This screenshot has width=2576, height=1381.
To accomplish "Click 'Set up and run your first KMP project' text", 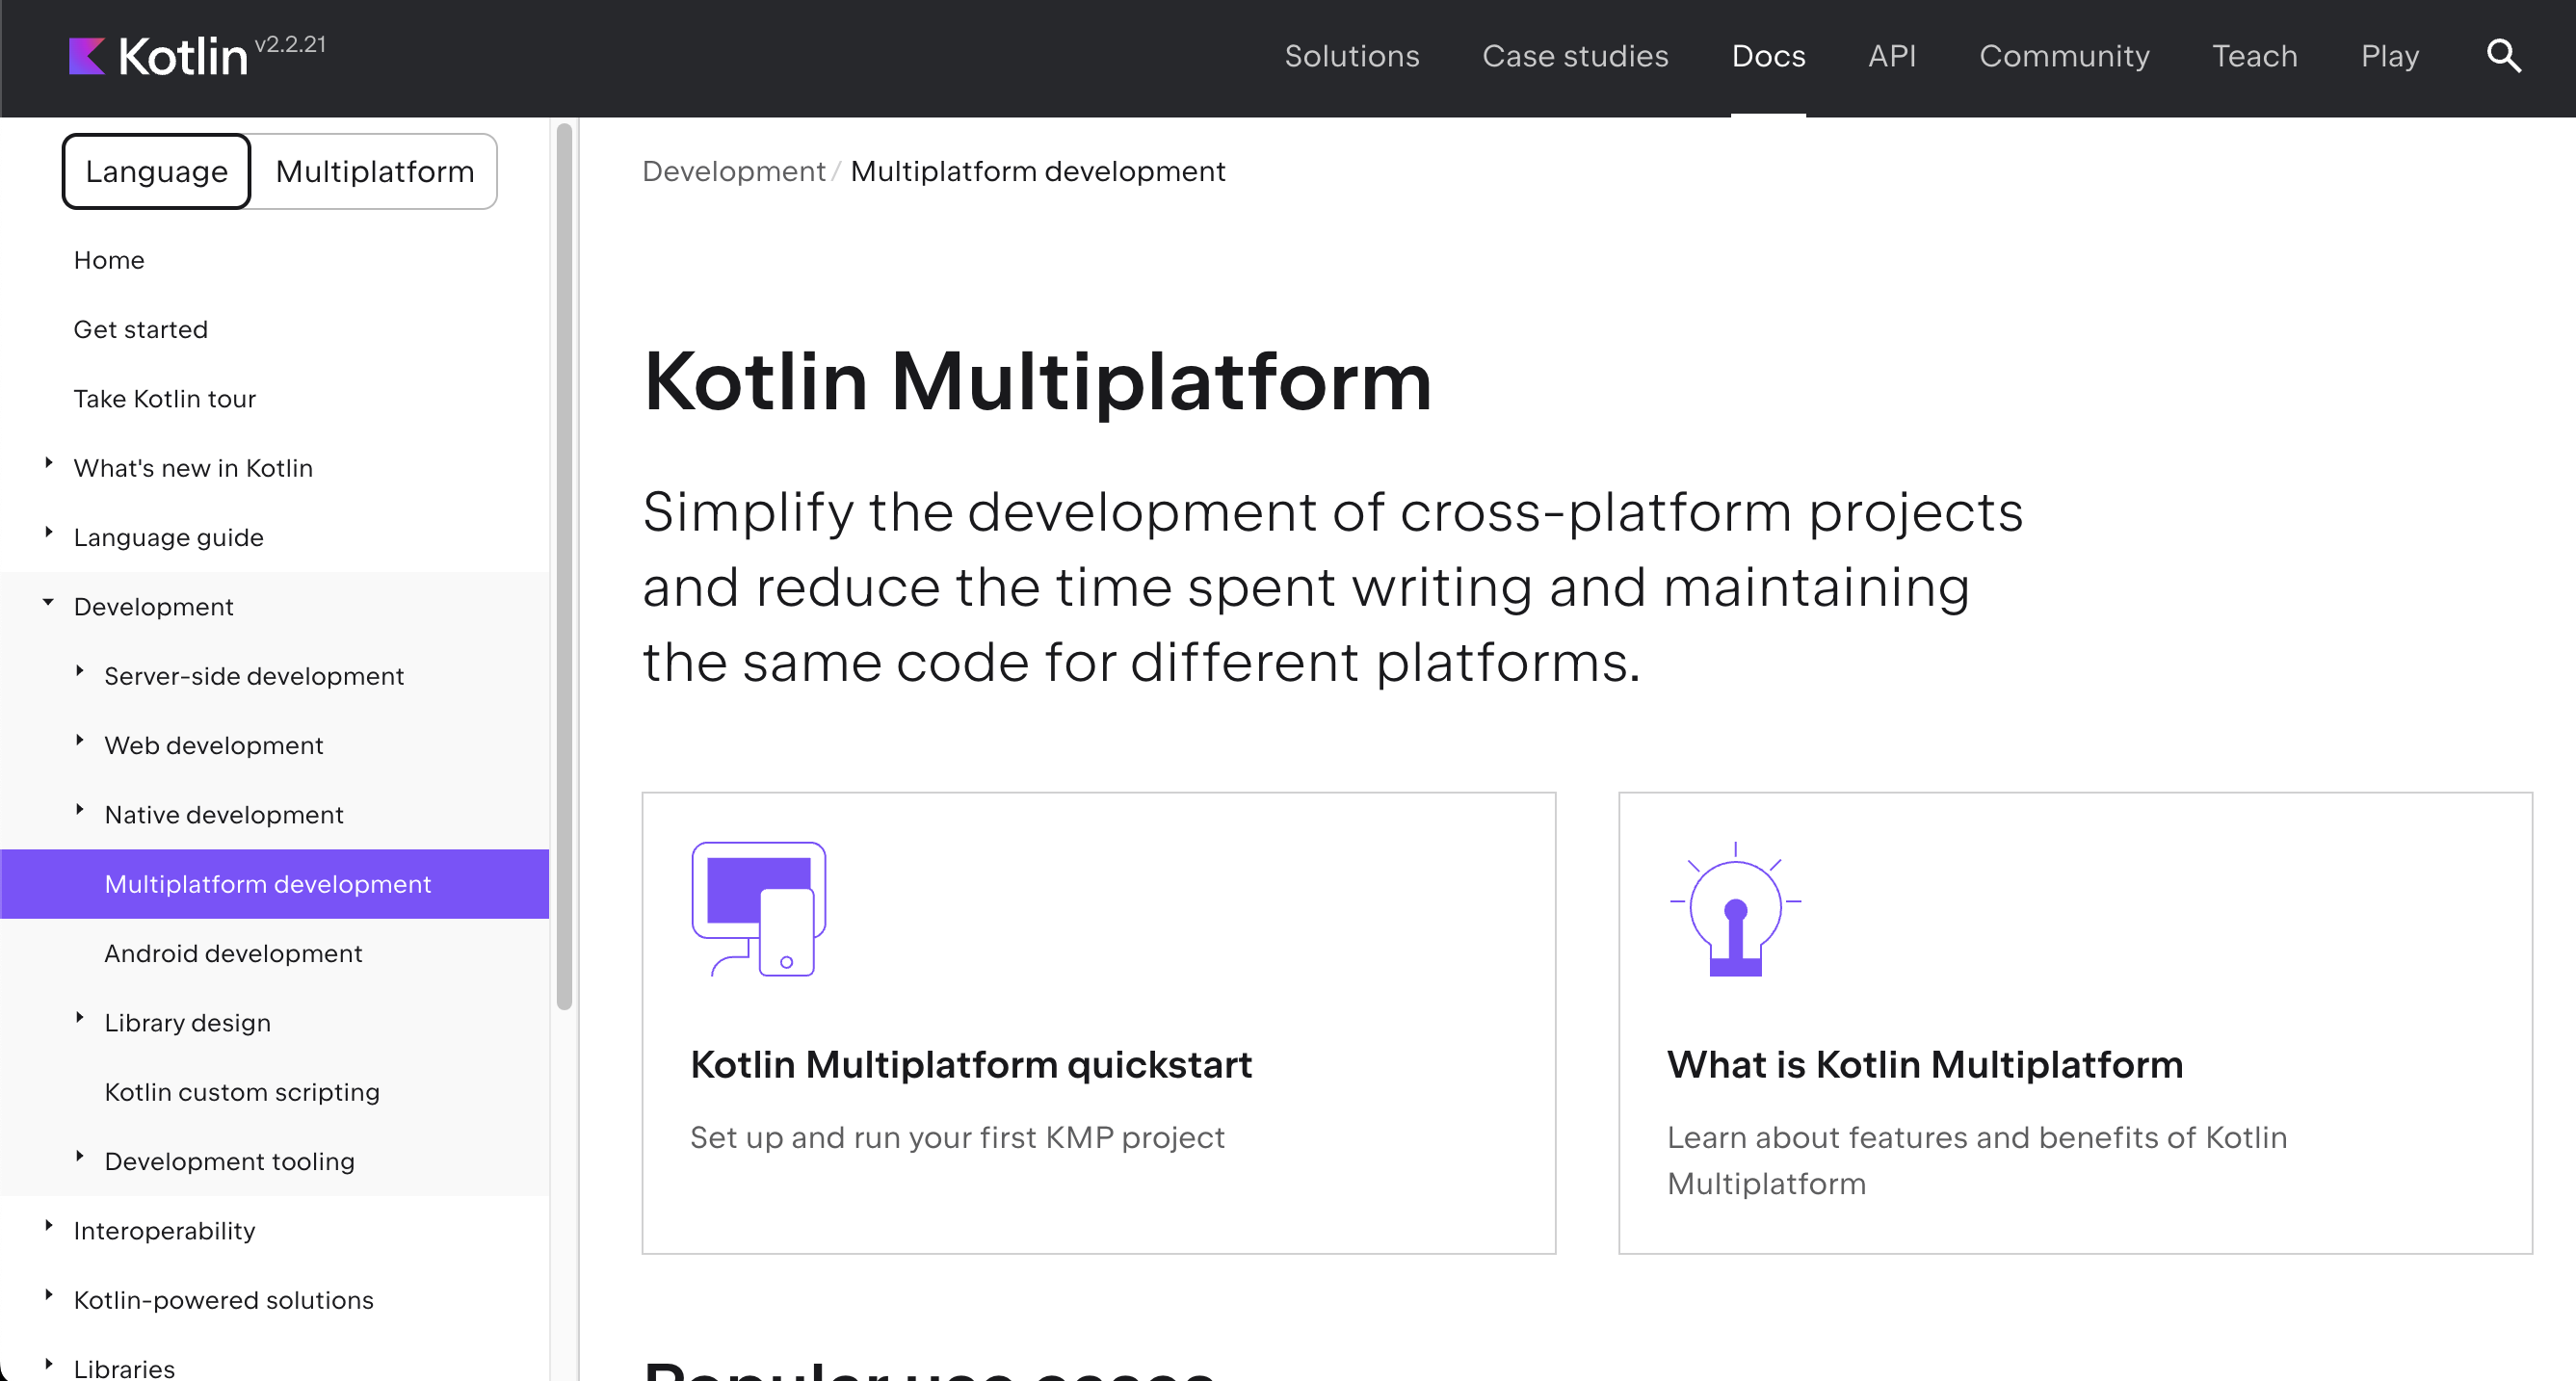I will pyautogui.click(x=957, y=1137).
